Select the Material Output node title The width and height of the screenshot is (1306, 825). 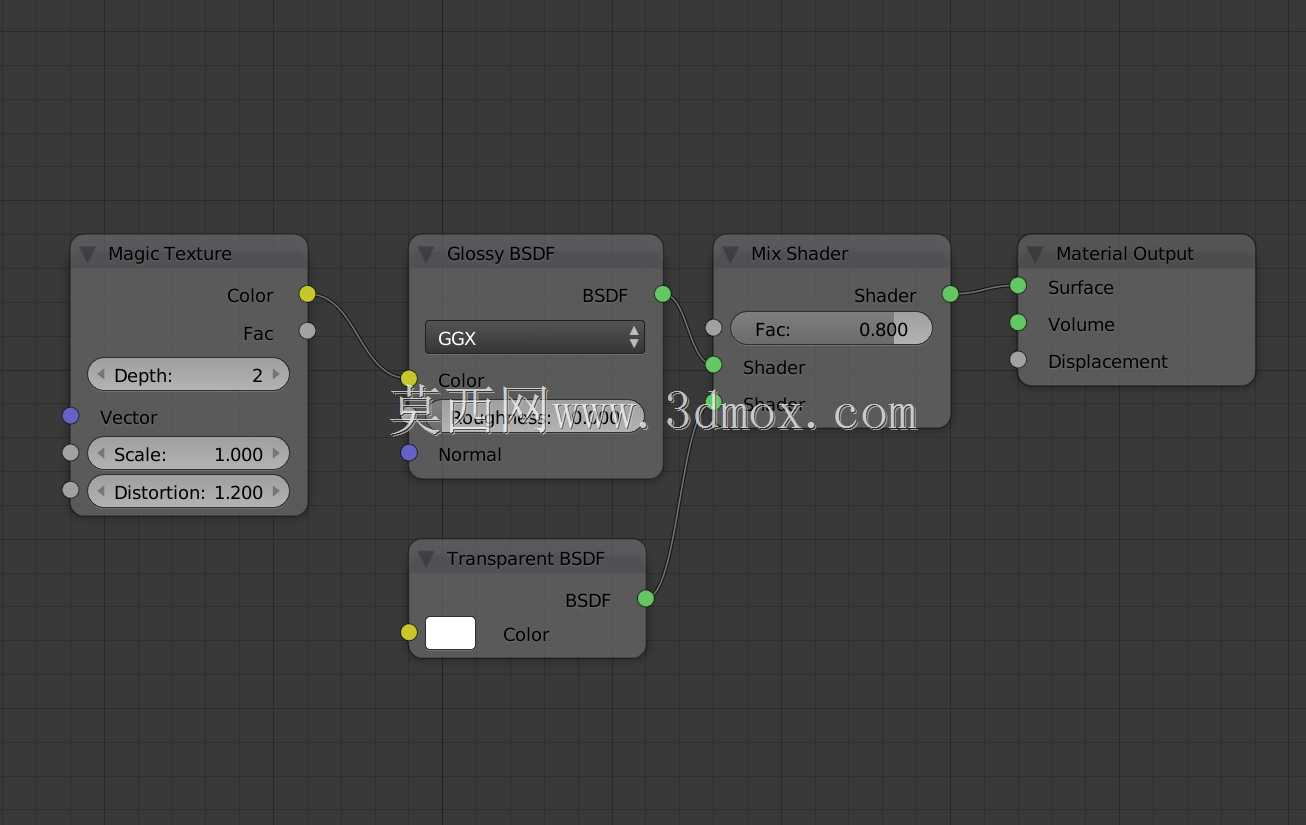pos(1124,254)
